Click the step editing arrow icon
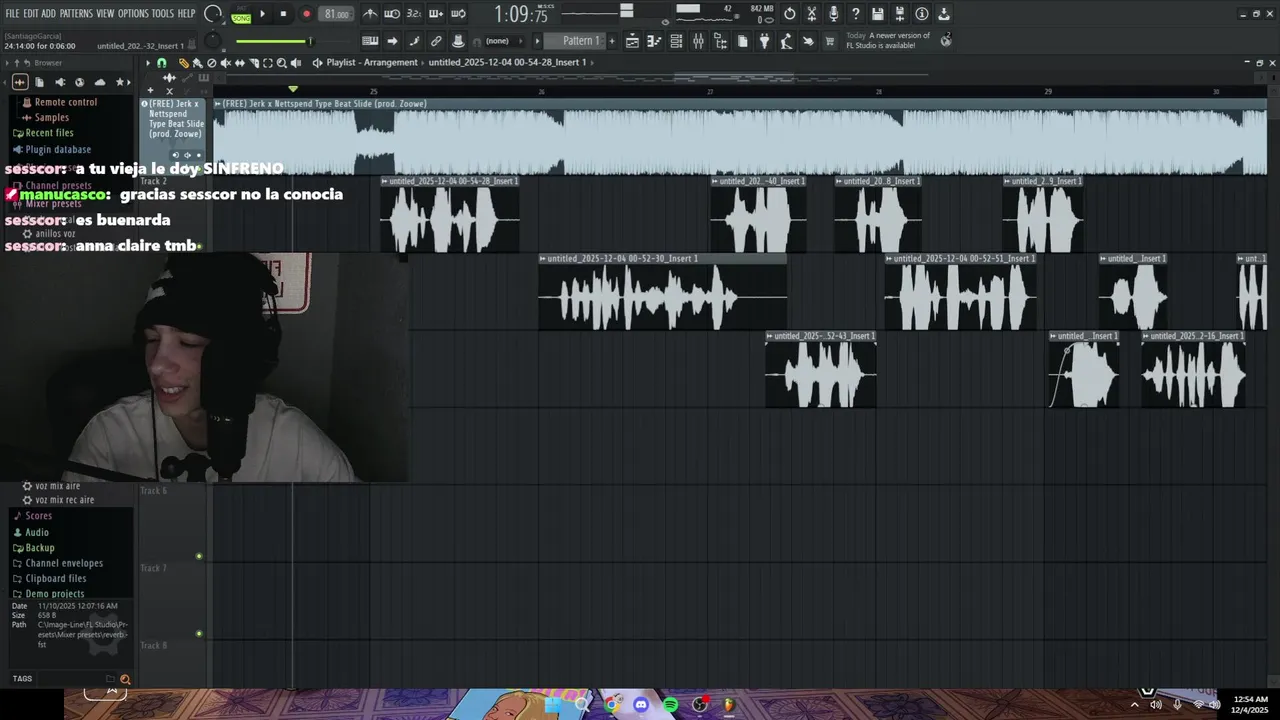This screenshot has height=720, width=1280. pyautogui.click(x=392, y=41)
